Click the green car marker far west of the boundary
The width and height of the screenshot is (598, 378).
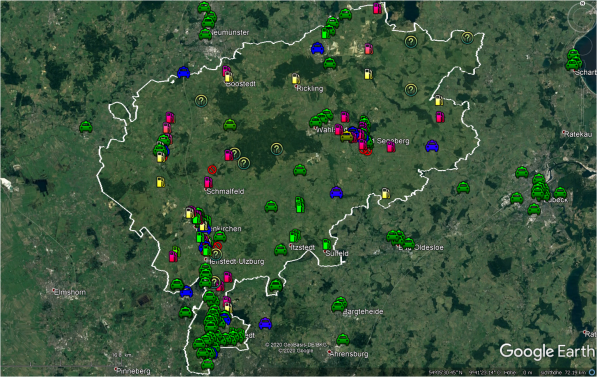pyautogui.click(x=86, y=126)
